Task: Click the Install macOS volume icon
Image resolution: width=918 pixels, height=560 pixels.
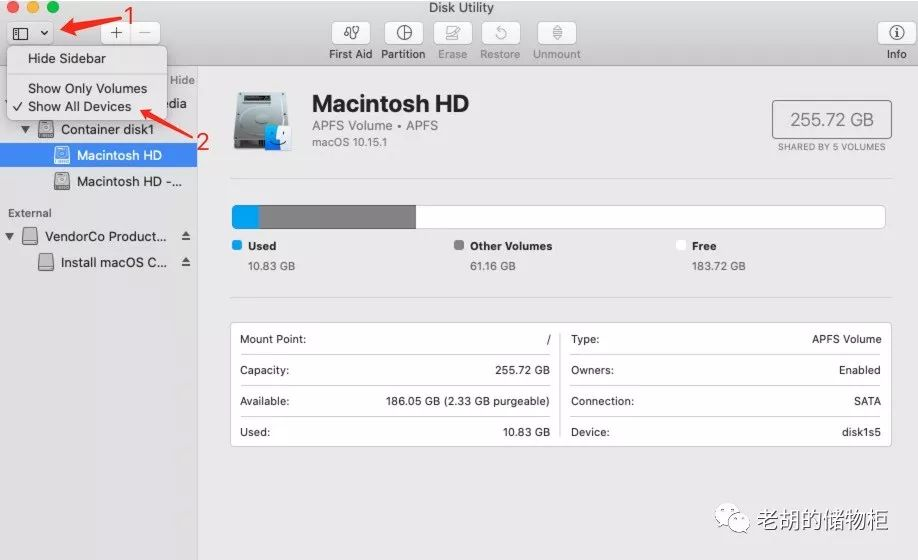Action: 46,262
